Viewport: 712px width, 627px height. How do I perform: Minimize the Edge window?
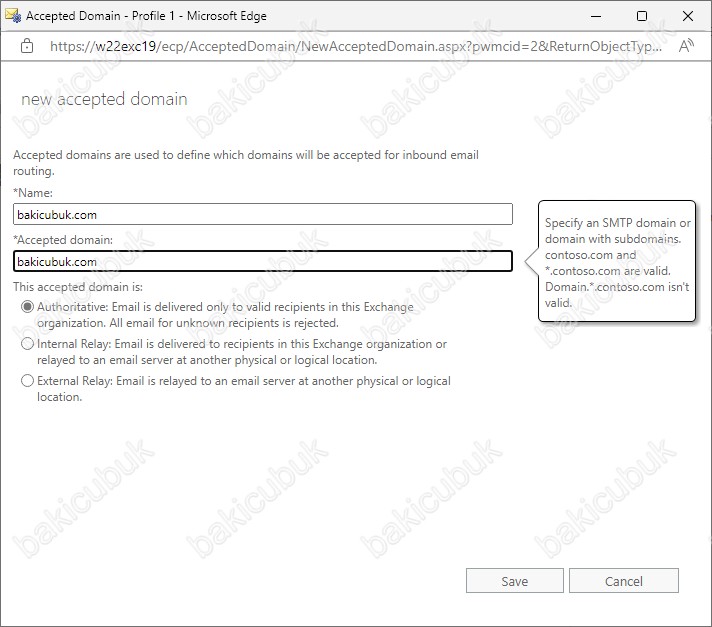(x=596, y=16)
